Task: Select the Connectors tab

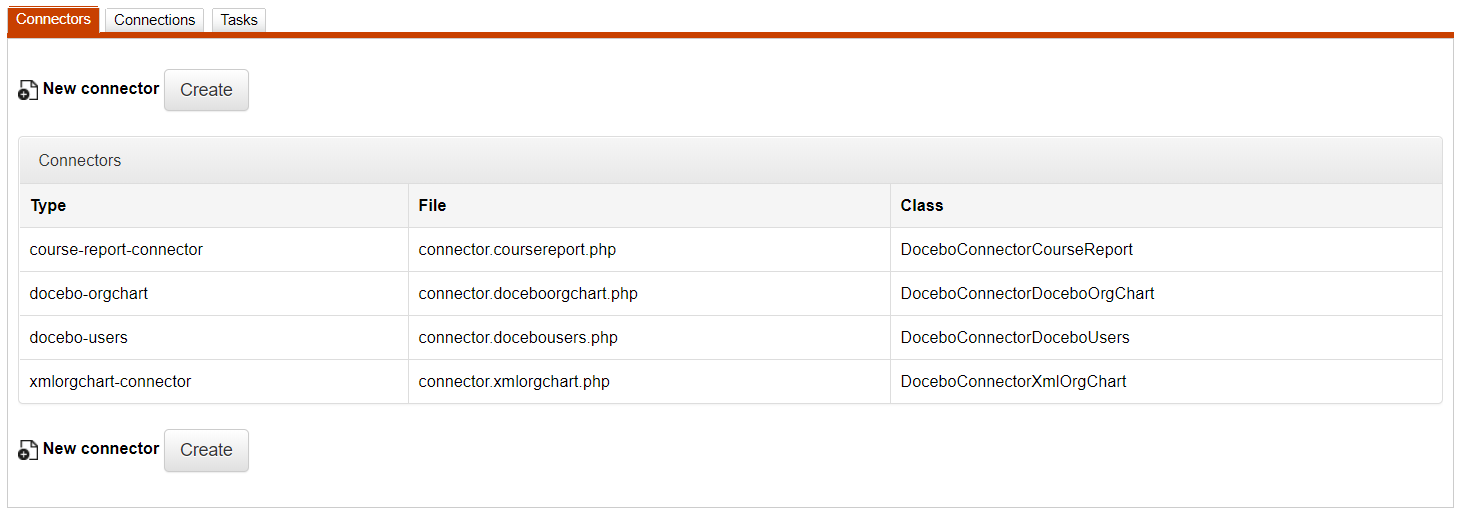Action: tap(53, 19)
